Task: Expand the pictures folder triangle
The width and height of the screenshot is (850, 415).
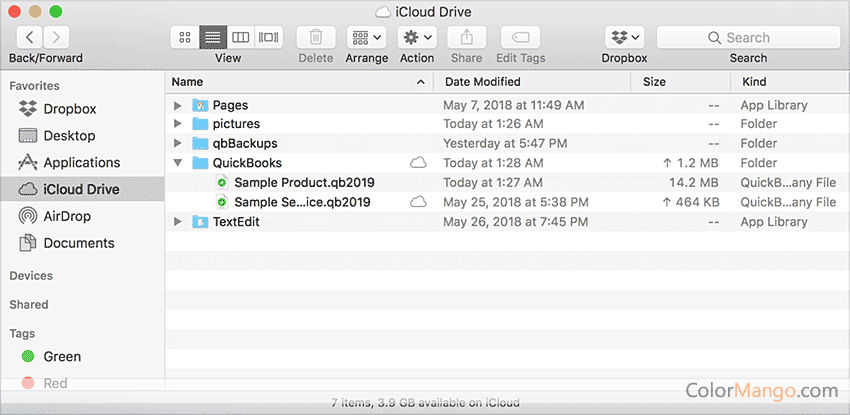Action: coord(177,124)
